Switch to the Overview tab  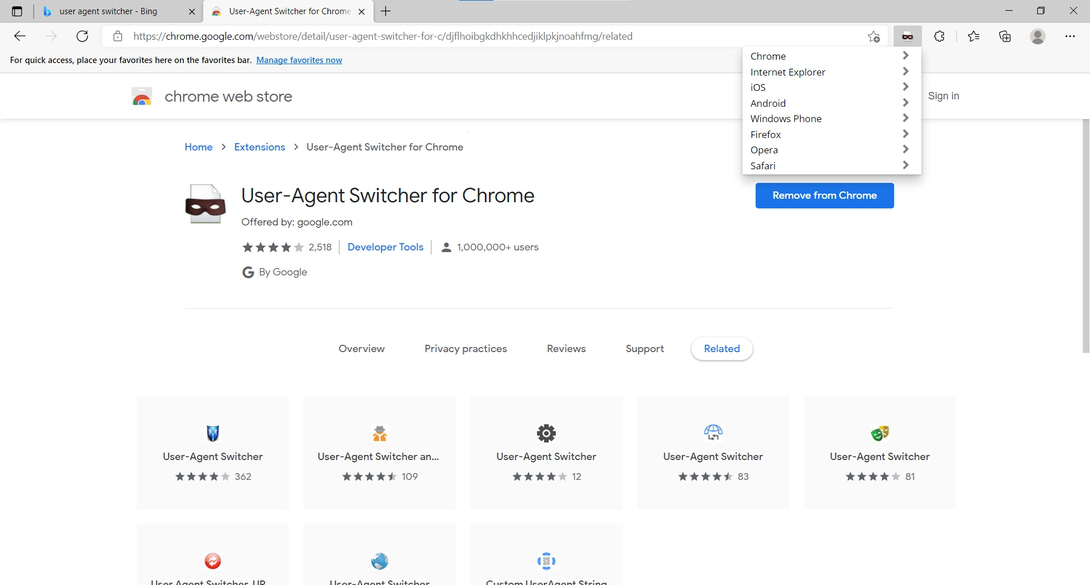click(x=361, y=349)
